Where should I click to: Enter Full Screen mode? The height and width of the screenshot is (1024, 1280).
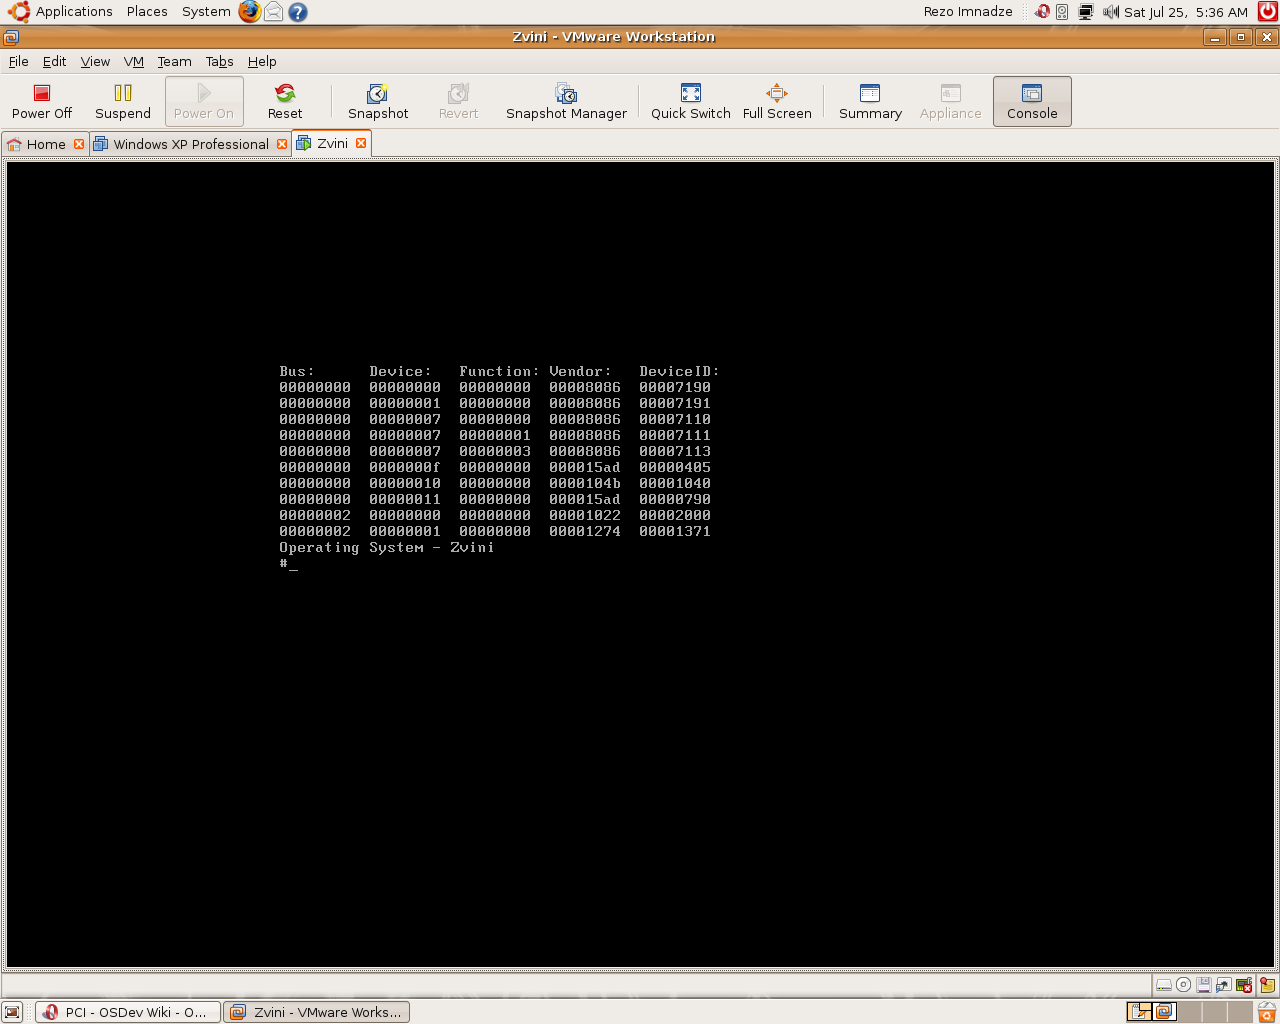[777, 102]
